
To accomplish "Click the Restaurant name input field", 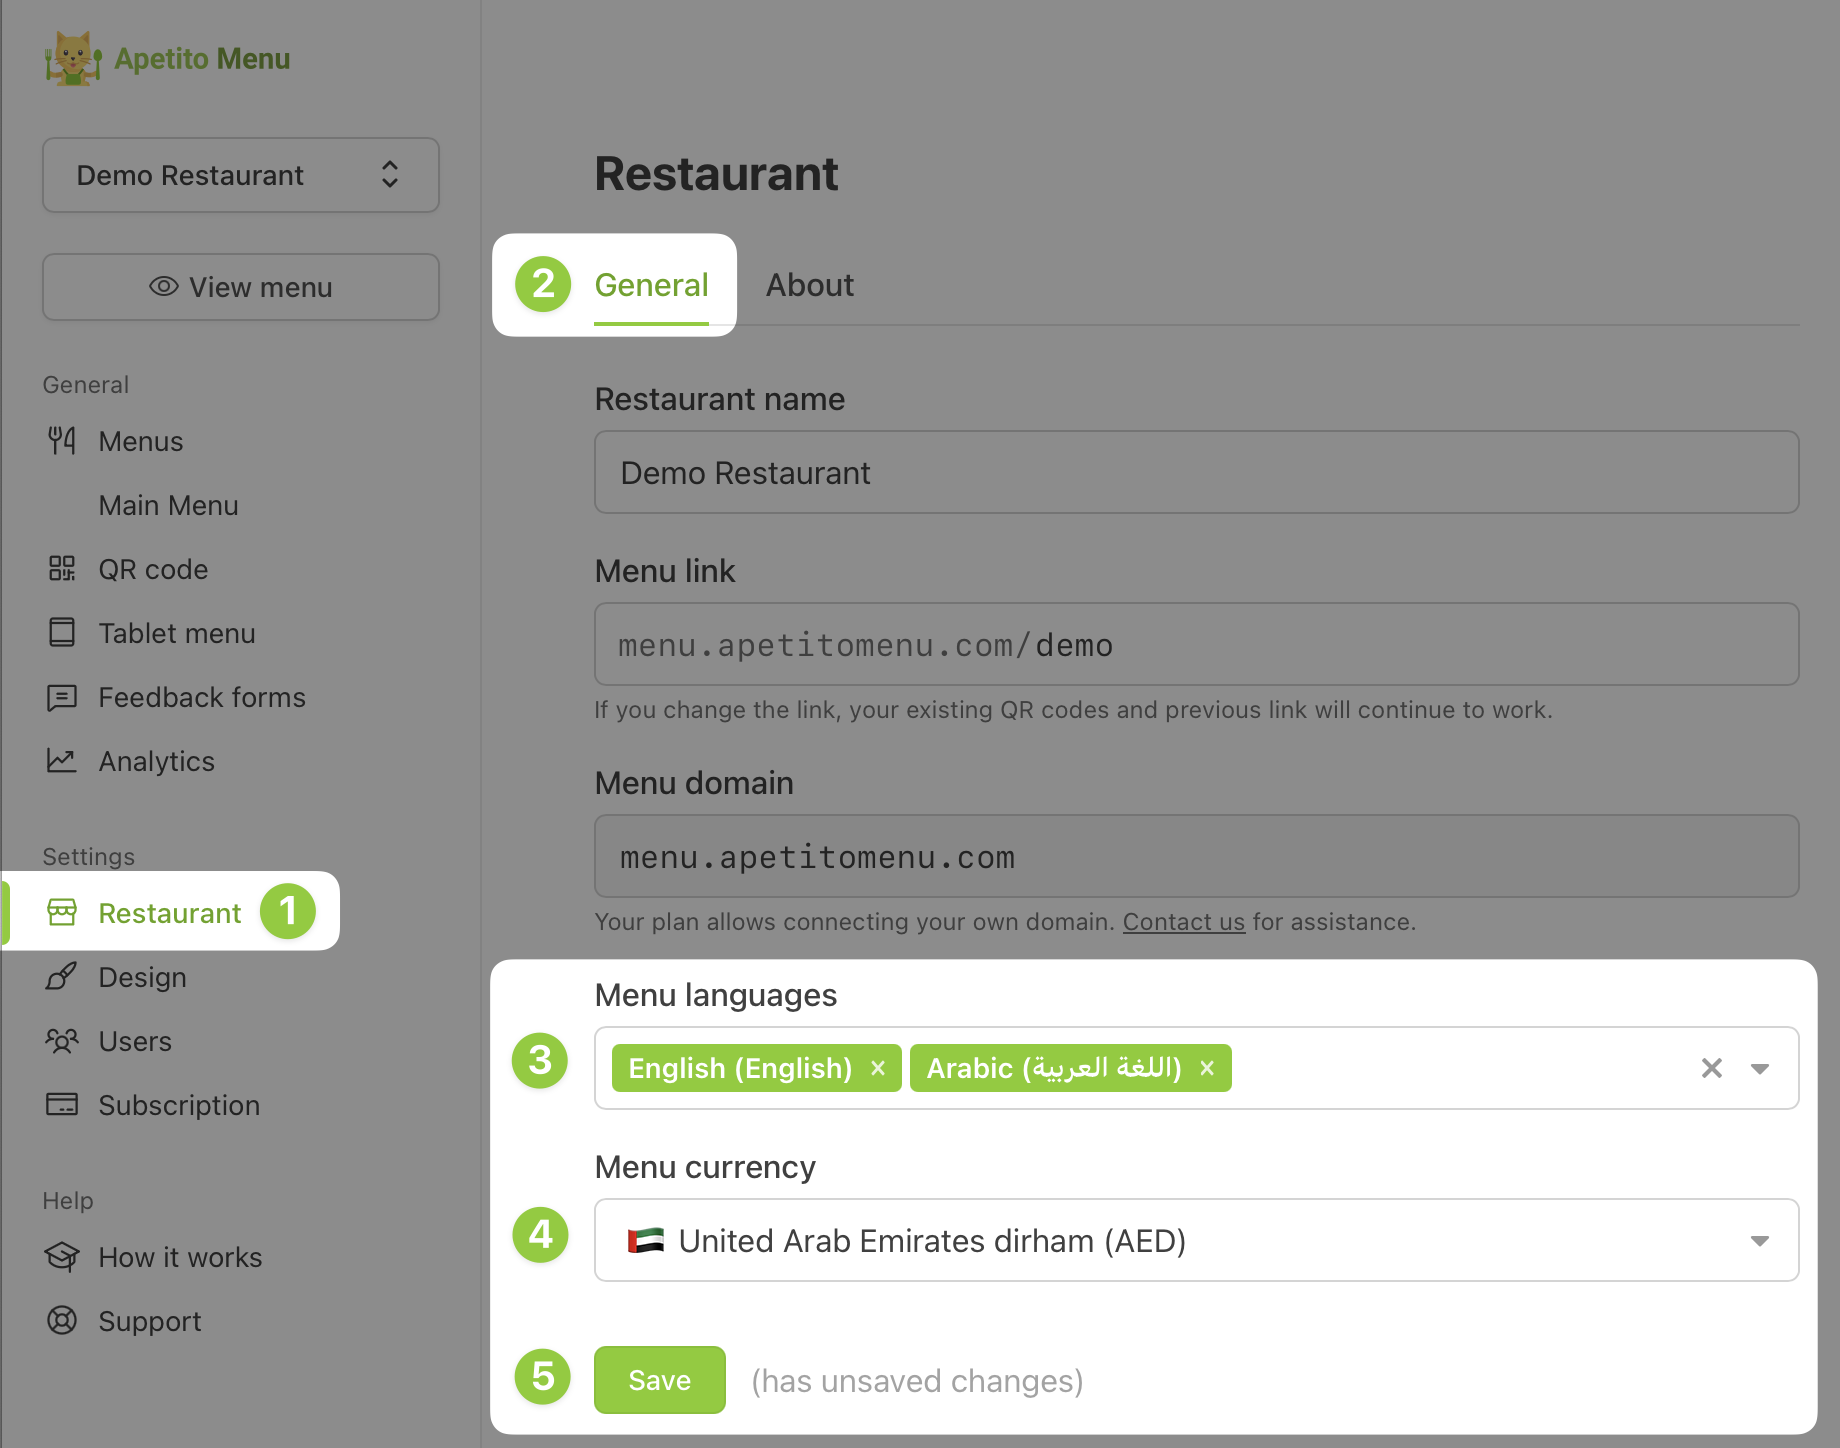I will coord(1196,472).
